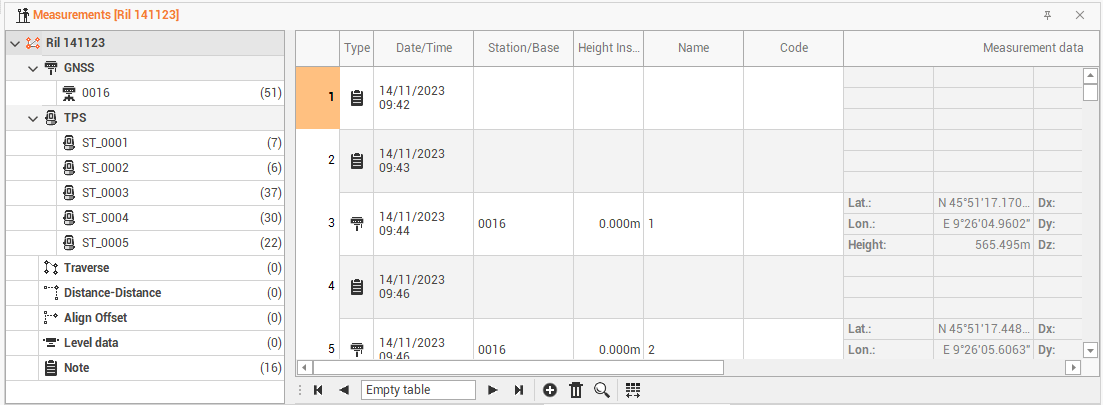Screen dimensions: 1103x405
Task: Click the Empty table input field
Action: 418,390
